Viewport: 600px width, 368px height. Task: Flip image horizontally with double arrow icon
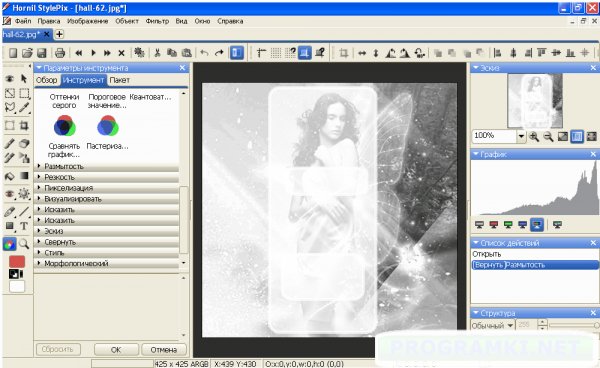(x=362, y=53)
